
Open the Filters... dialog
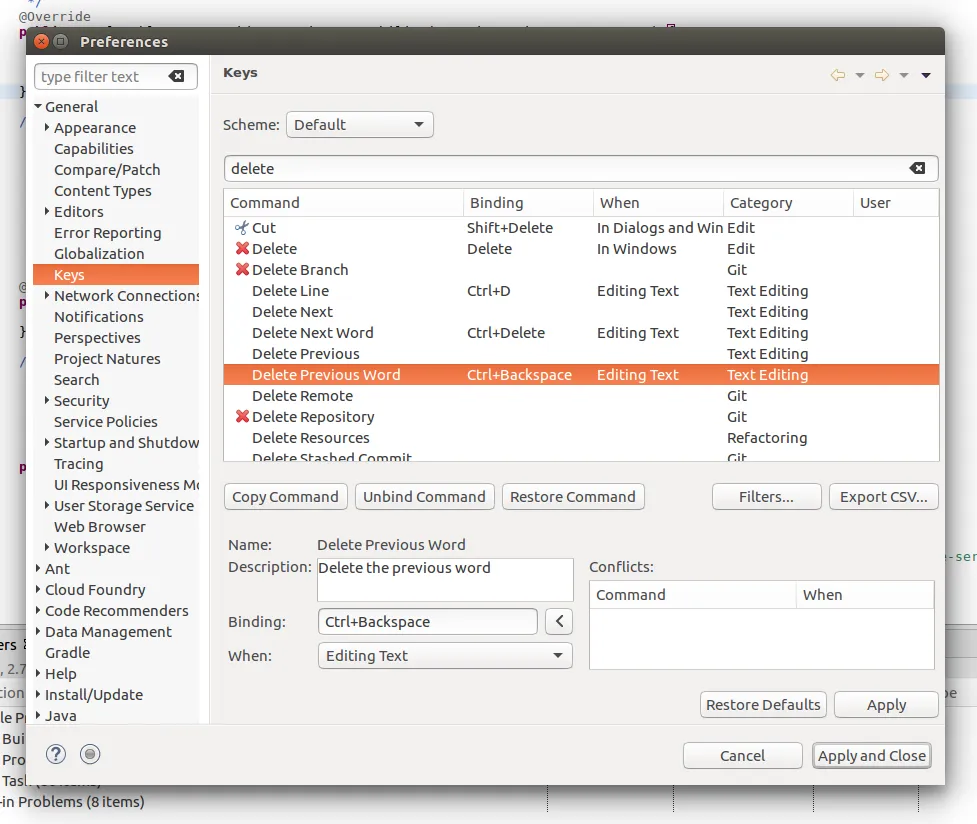766,497
